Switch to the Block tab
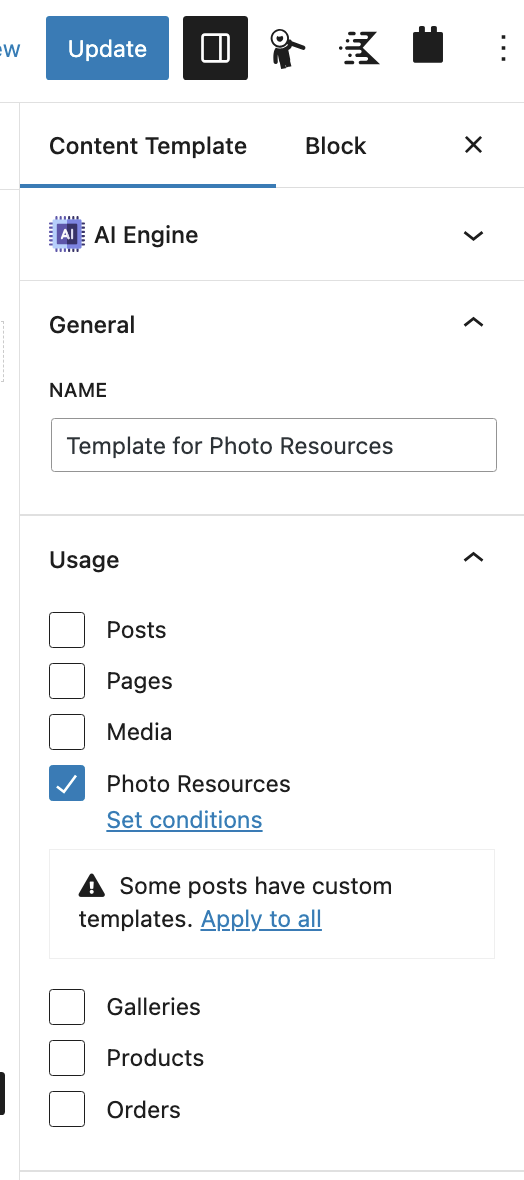Screen dimensions: 524x1180 coord(336,145)
